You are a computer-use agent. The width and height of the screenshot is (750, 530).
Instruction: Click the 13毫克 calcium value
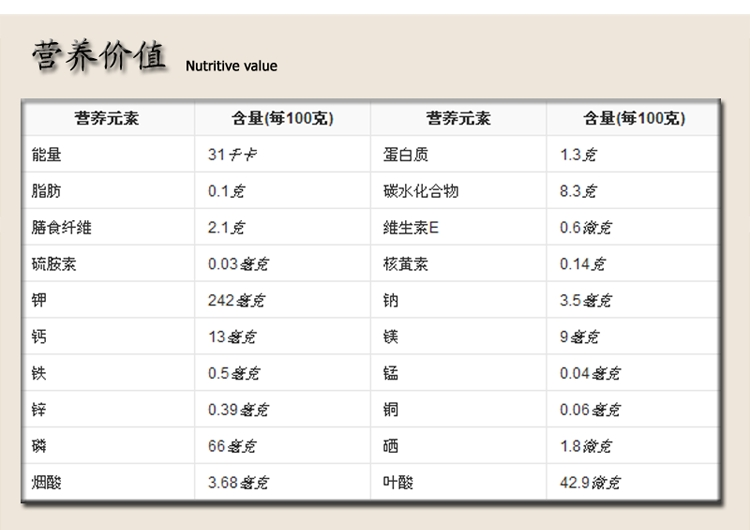point(232,337)
